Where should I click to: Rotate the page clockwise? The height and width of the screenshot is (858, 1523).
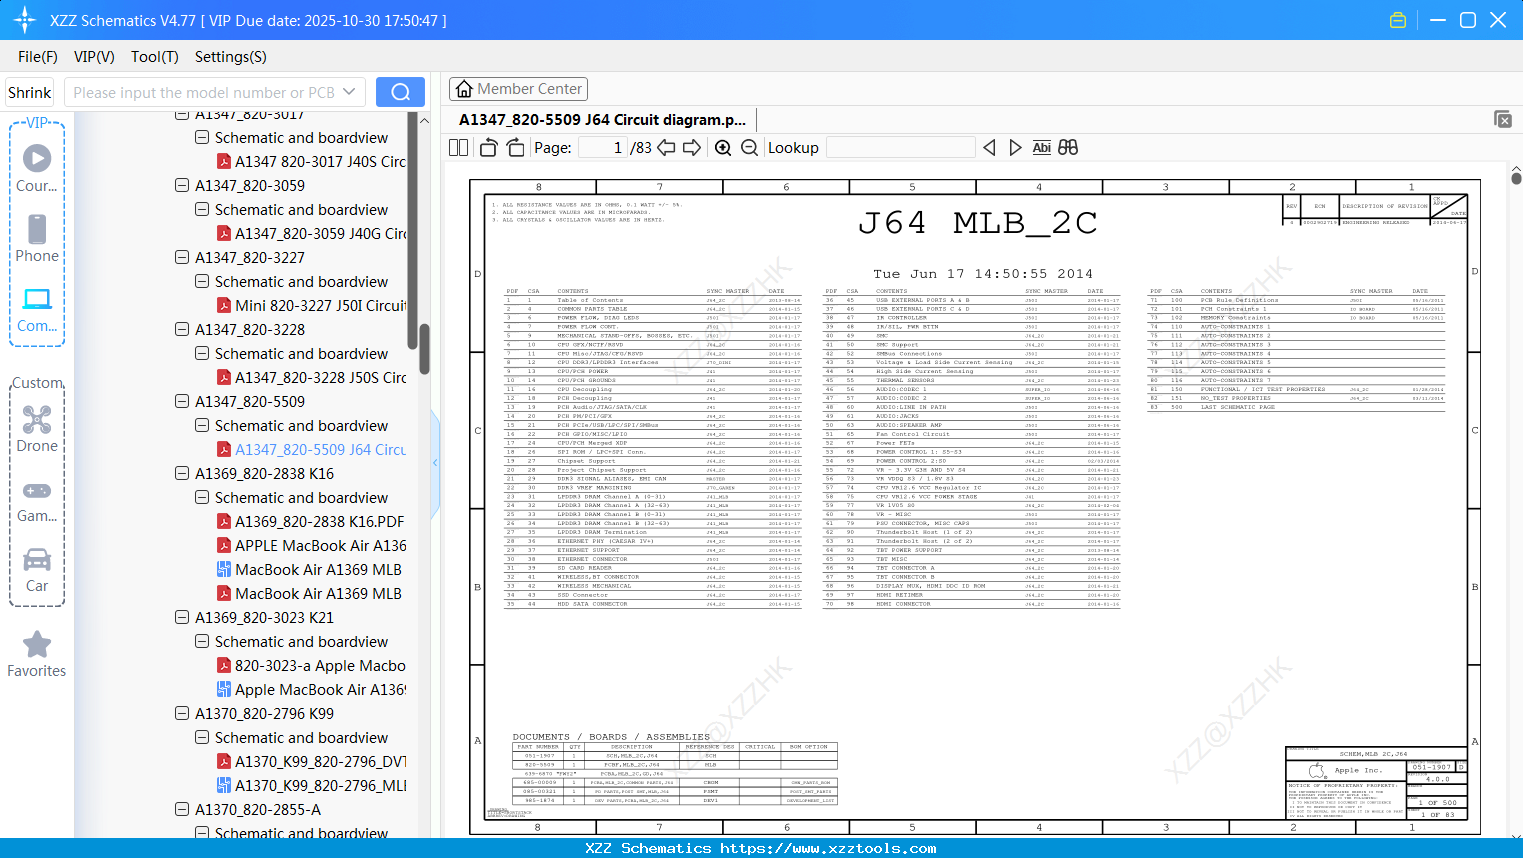pyautogui.click(x=515, y=148)
